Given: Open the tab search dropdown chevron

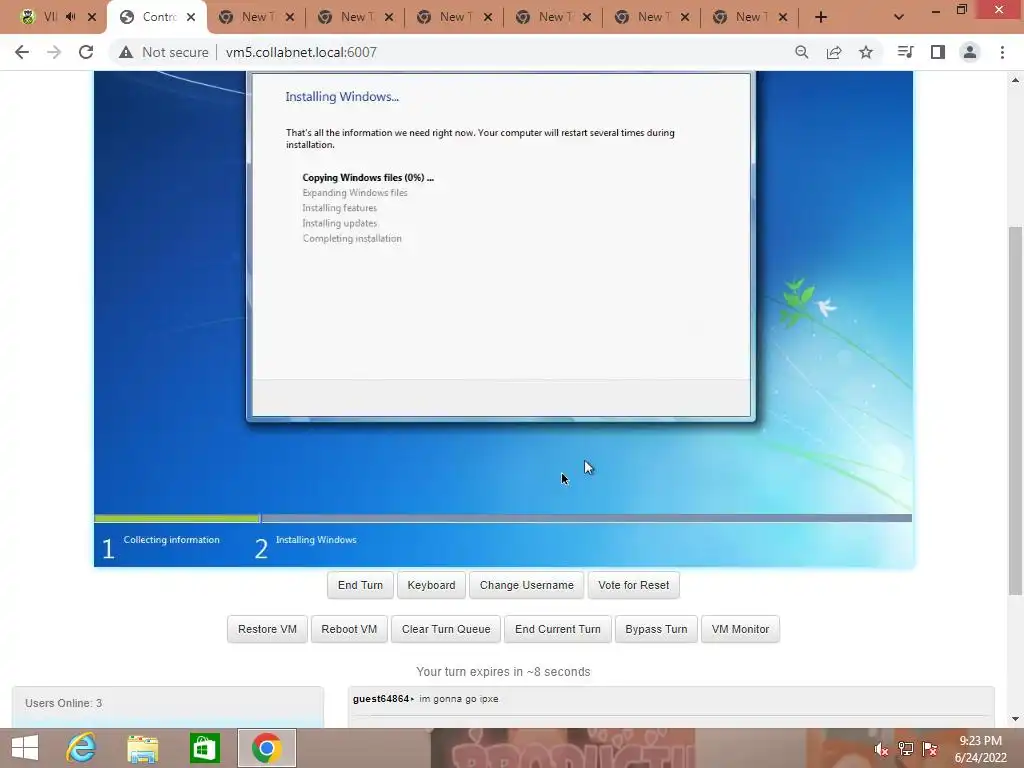Looking at the screenshot, I should pyautogui.click(x=899, y=17).
